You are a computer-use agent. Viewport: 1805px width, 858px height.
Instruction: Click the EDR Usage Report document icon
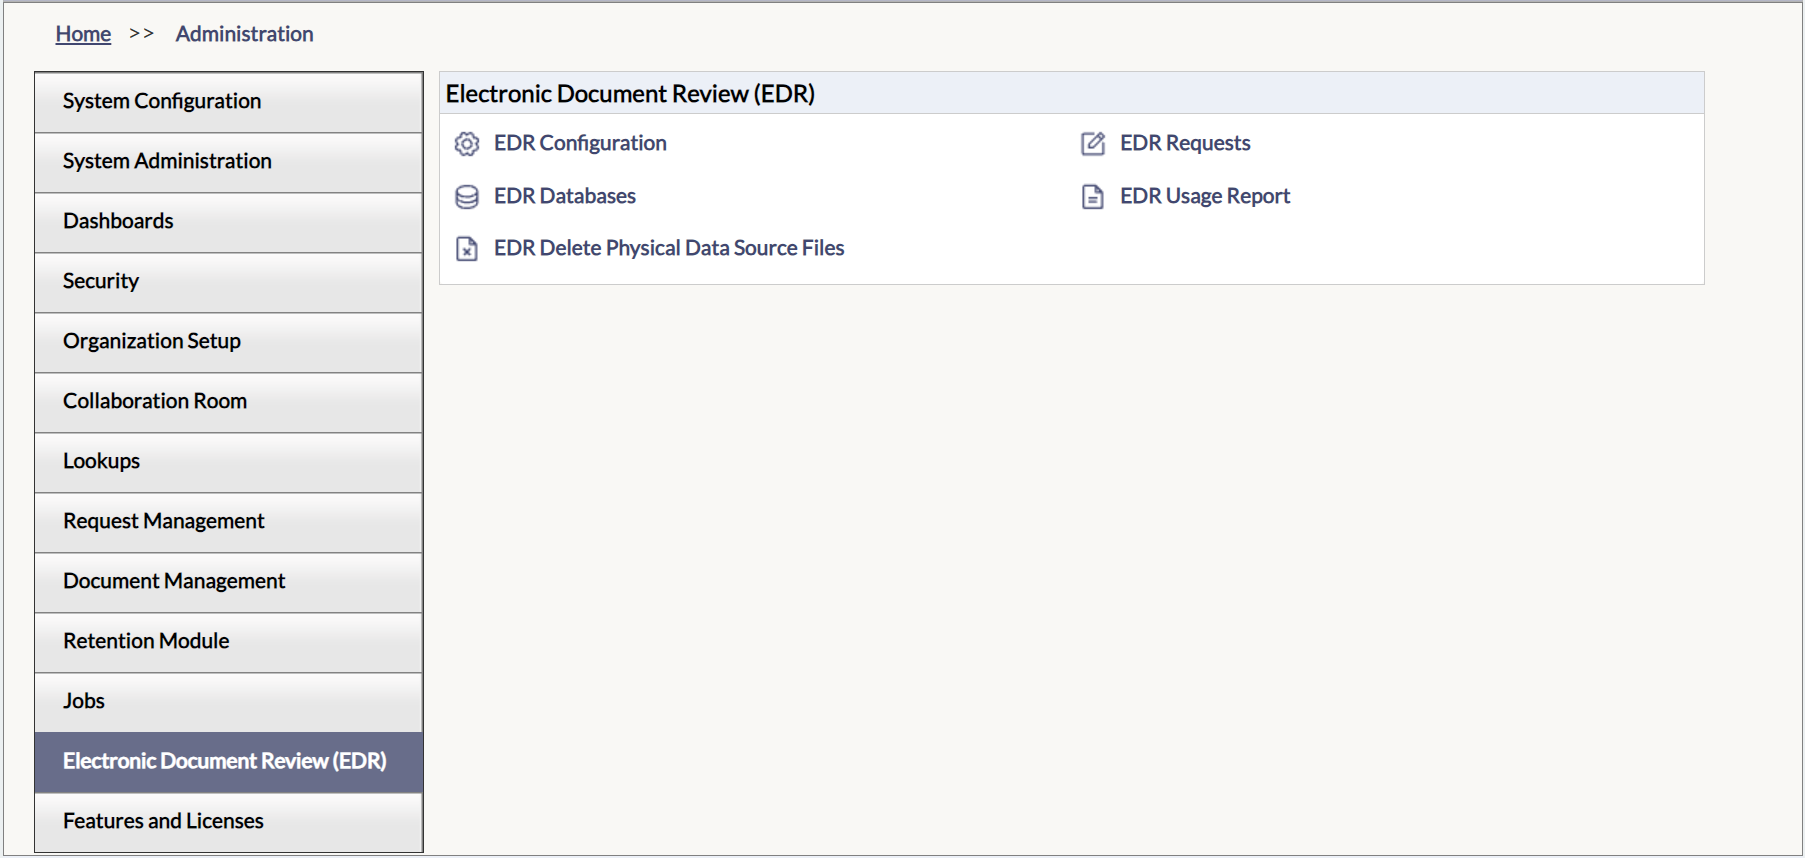[1093, 197]
